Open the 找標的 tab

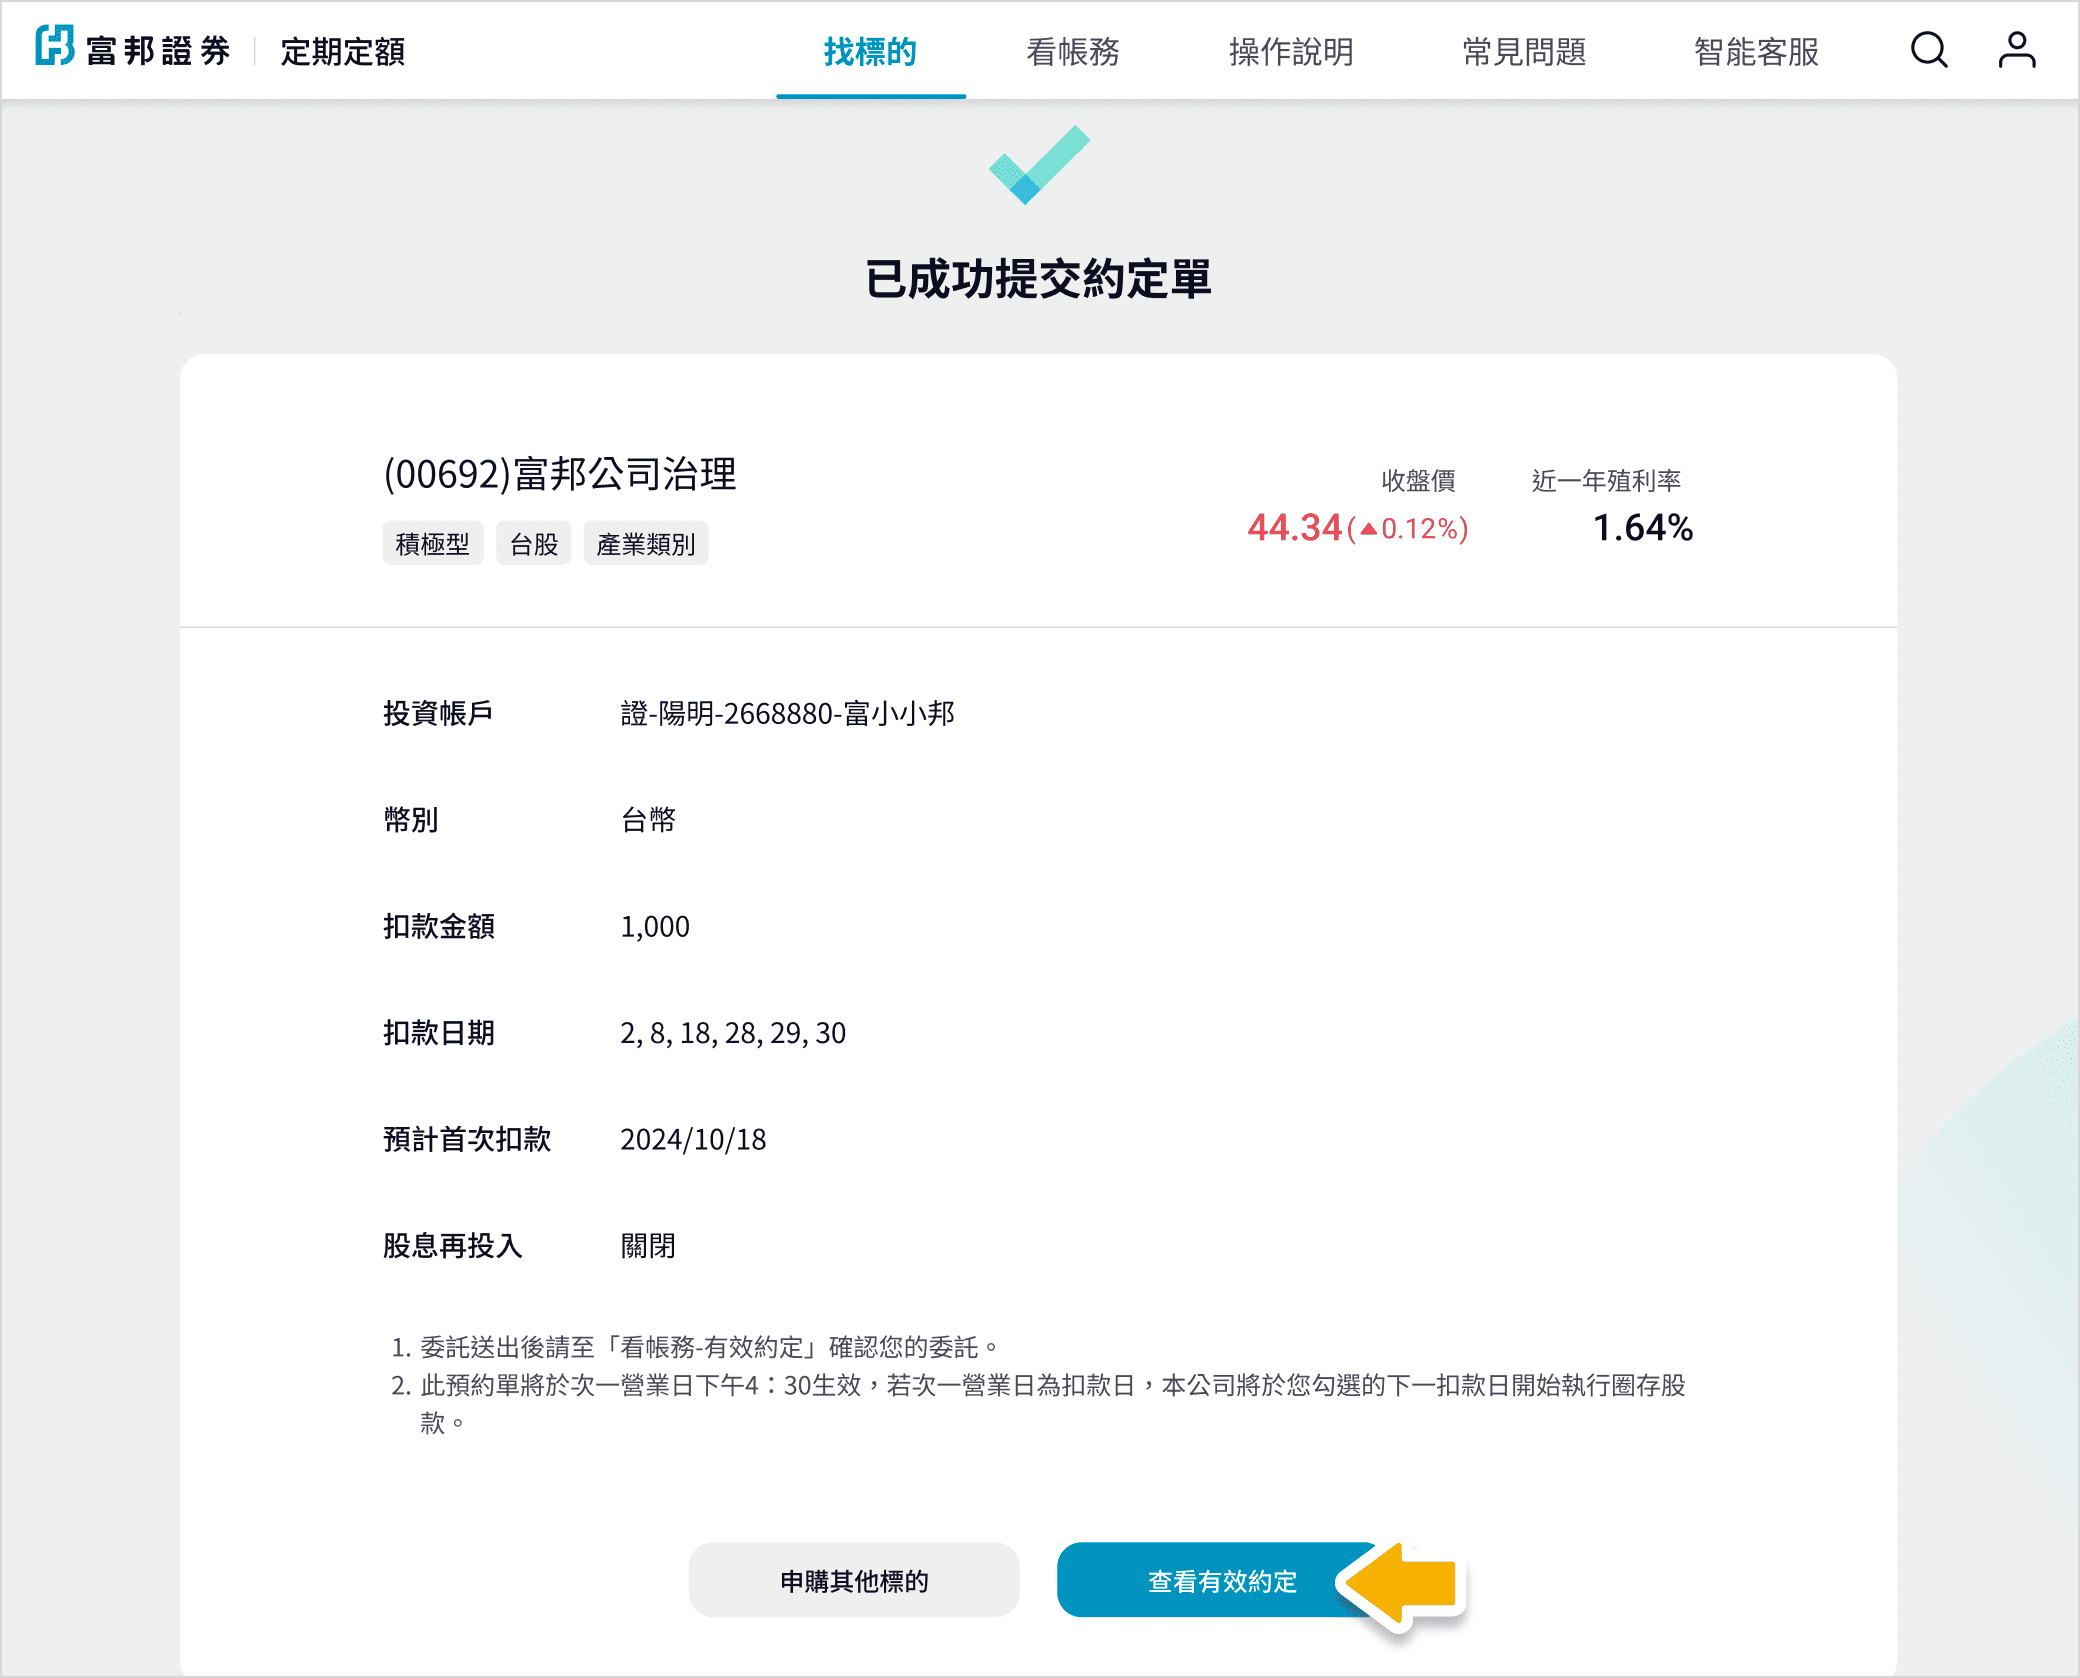click(870, 52)
